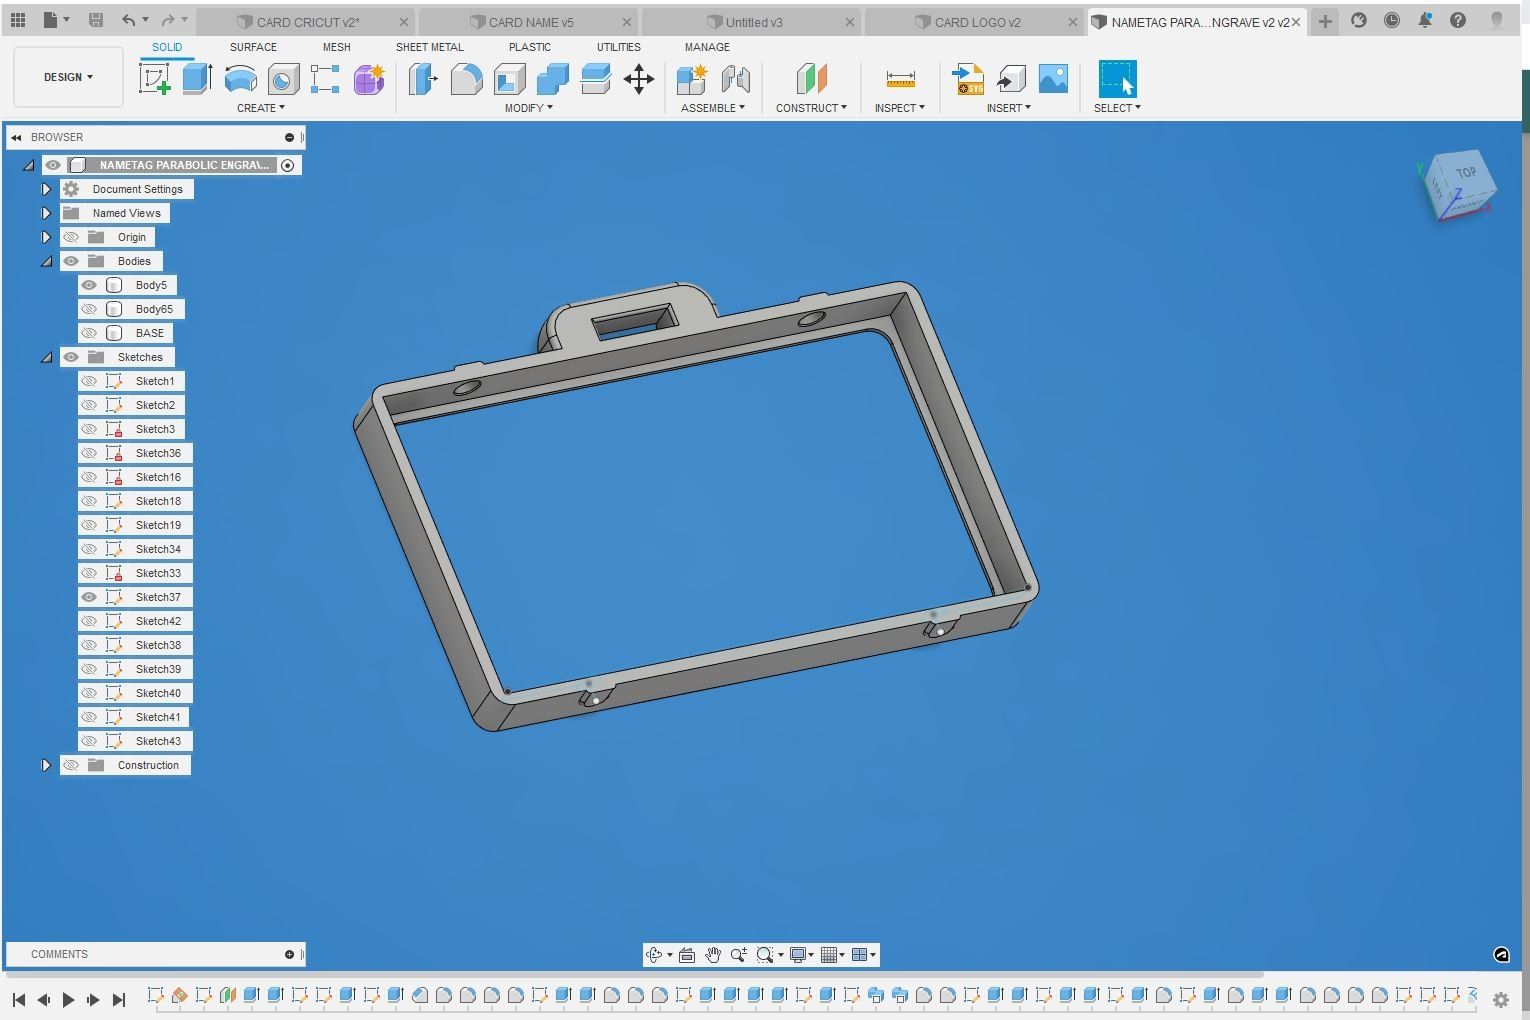Image resolution: width=1530 pixels, height=1020 pixels.
Task: Open the Notifications bell
Action: pyautogui.click(x=1425, y=20)
